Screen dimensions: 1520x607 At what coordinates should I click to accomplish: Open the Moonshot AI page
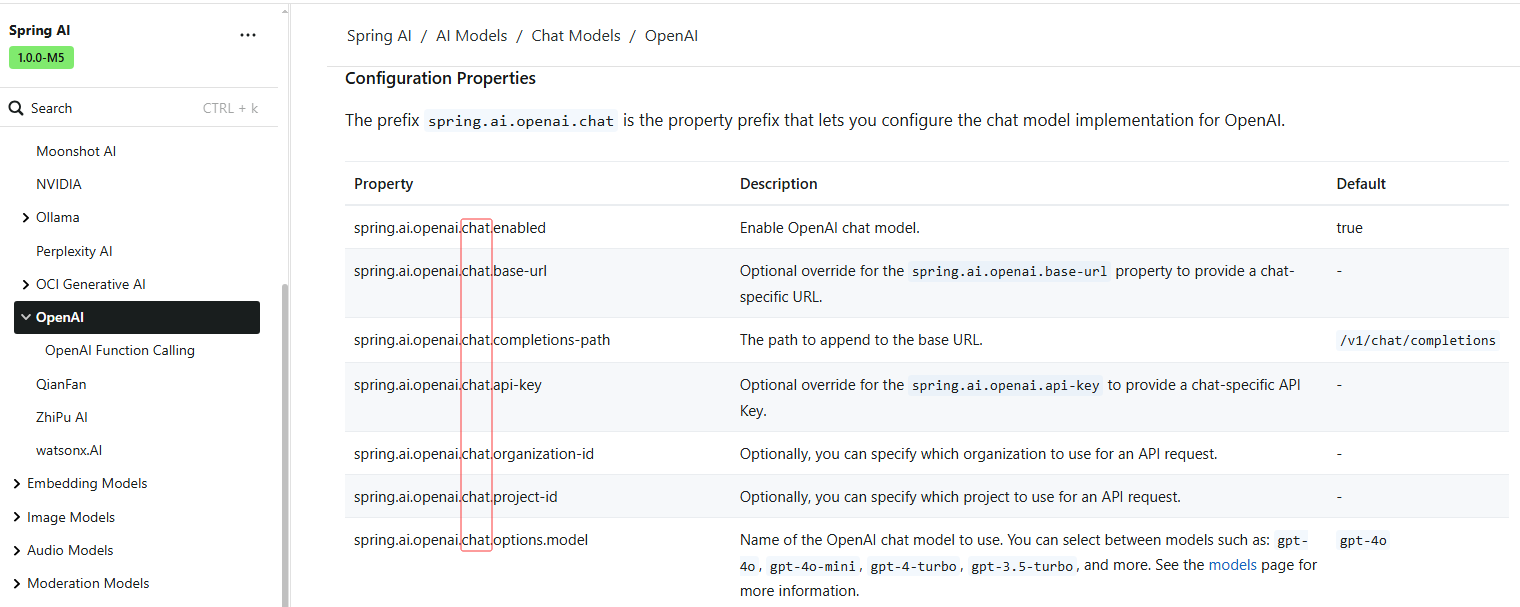pos(76,152)
